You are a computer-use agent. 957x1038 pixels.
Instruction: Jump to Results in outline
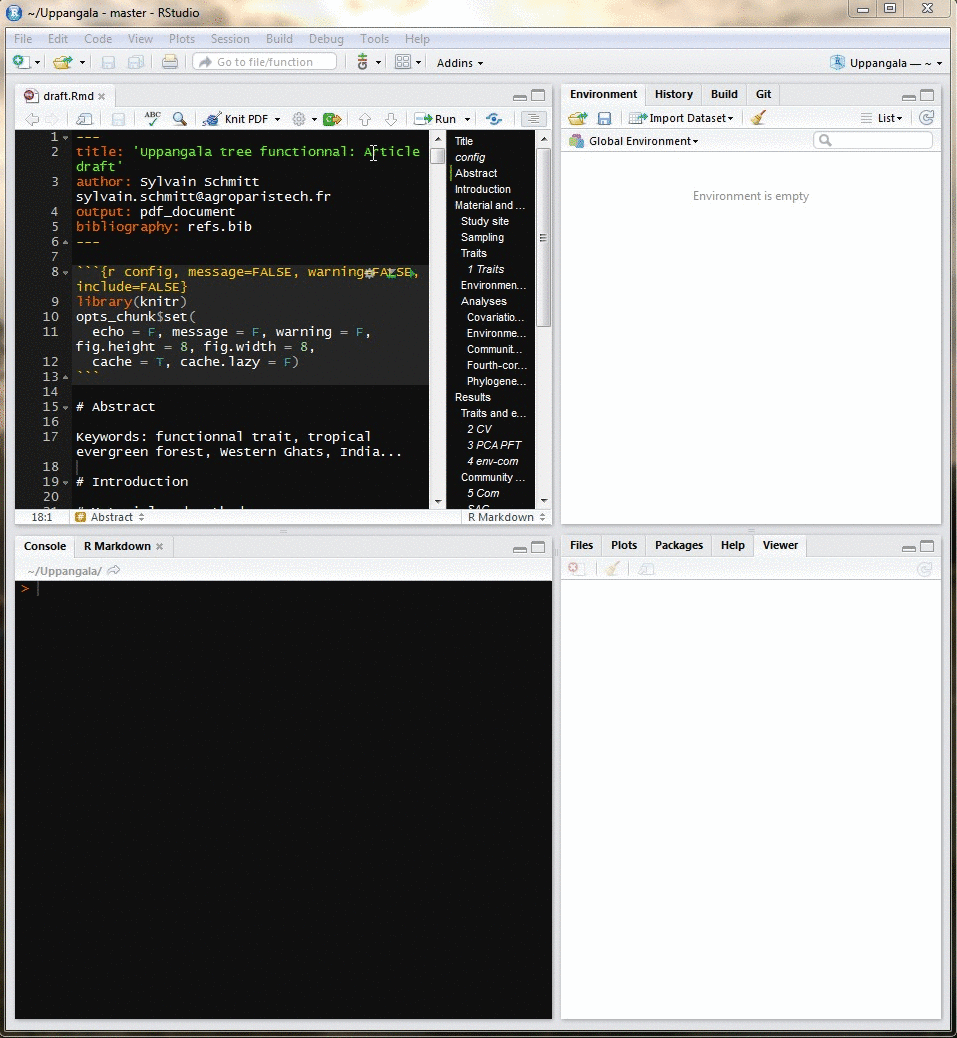tap(473, 397)
